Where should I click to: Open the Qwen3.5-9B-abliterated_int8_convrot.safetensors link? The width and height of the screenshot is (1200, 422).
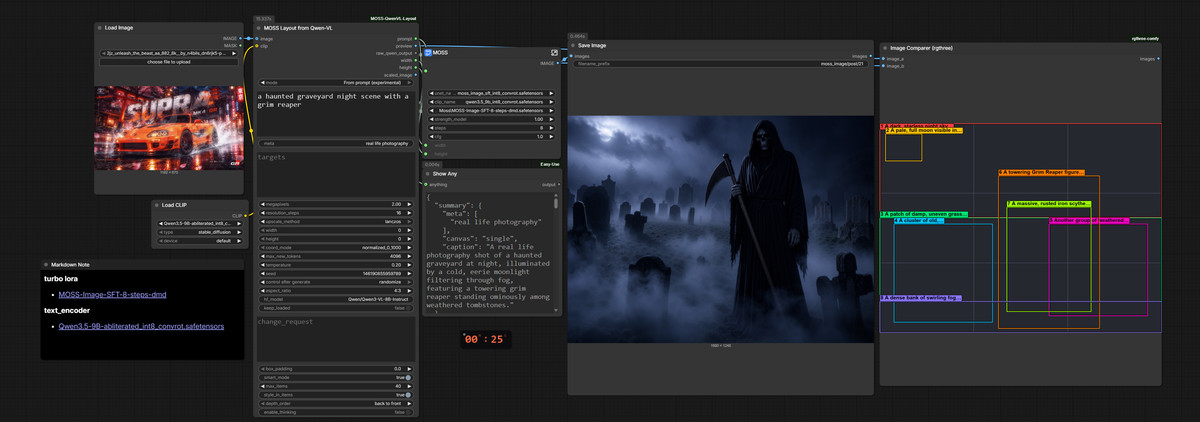point(141,326)
